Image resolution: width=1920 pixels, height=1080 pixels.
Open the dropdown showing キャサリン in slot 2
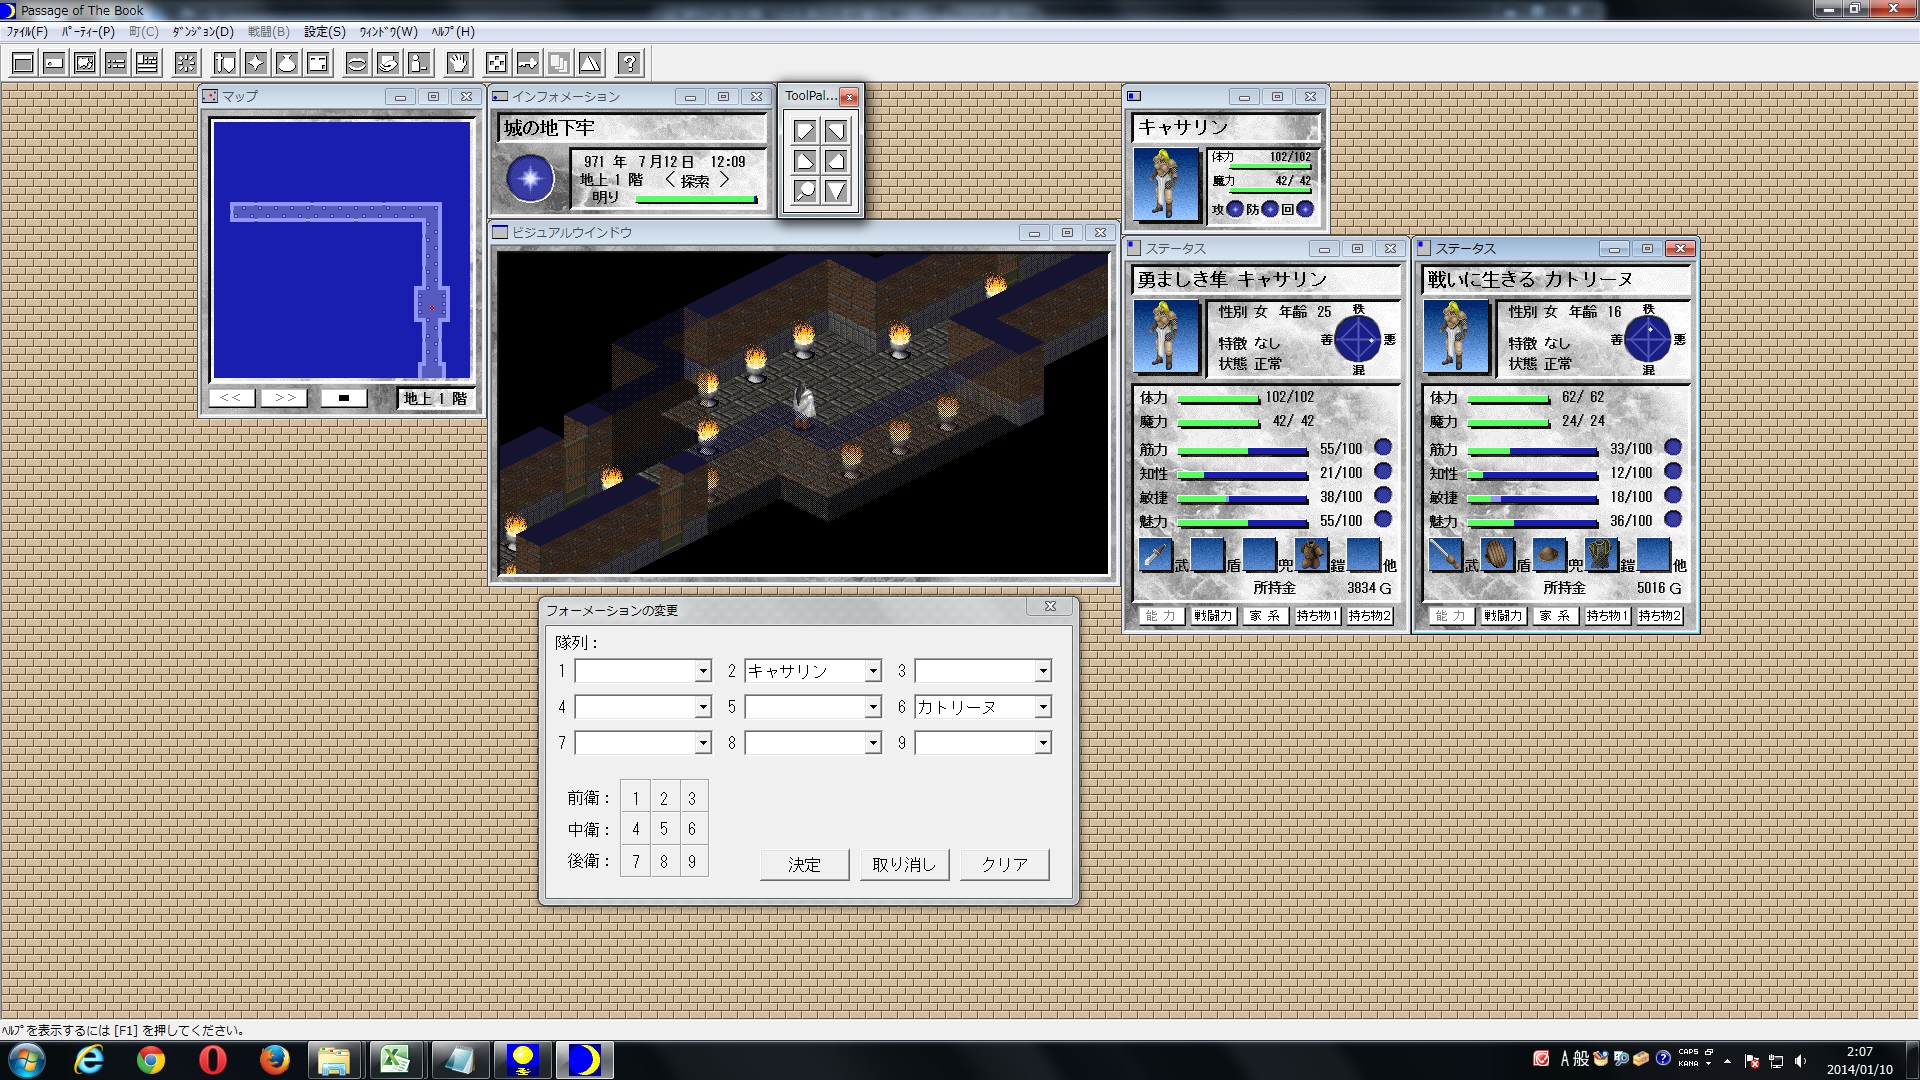[872, 670]
